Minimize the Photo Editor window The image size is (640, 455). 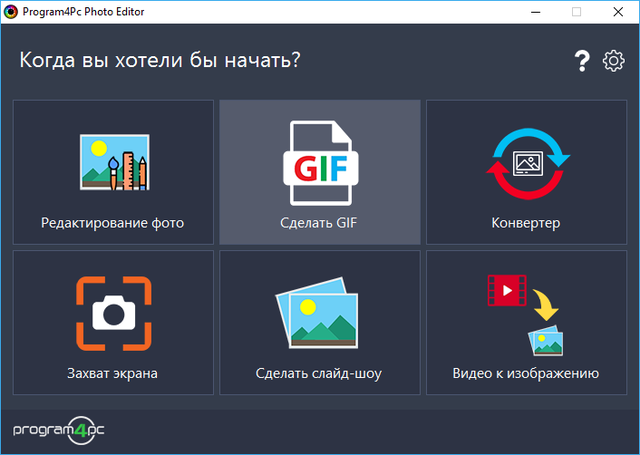pyautogui.click(x=530, y=12)
